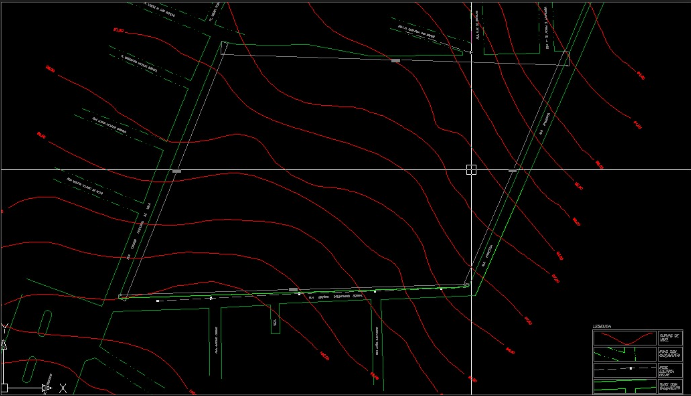This screenshot has width=691, height=396.
Task: Click the topmost red contour label at upper left
Action: coord(118,30)
